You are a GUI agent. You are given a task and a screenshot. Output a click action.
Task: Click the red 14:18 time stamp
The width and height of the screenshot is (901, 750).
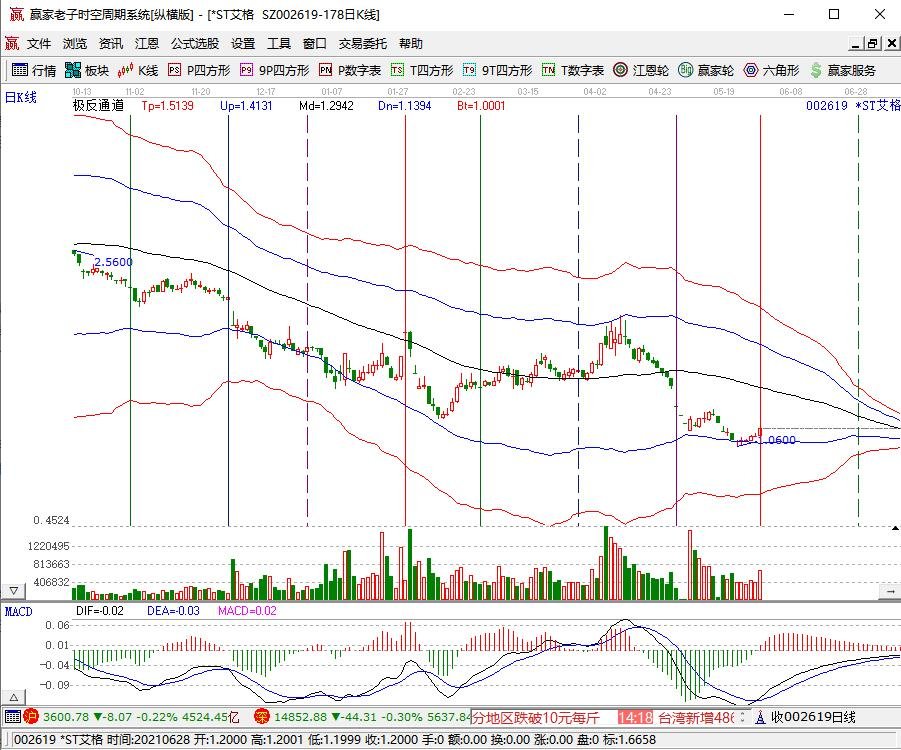(636, 717)
